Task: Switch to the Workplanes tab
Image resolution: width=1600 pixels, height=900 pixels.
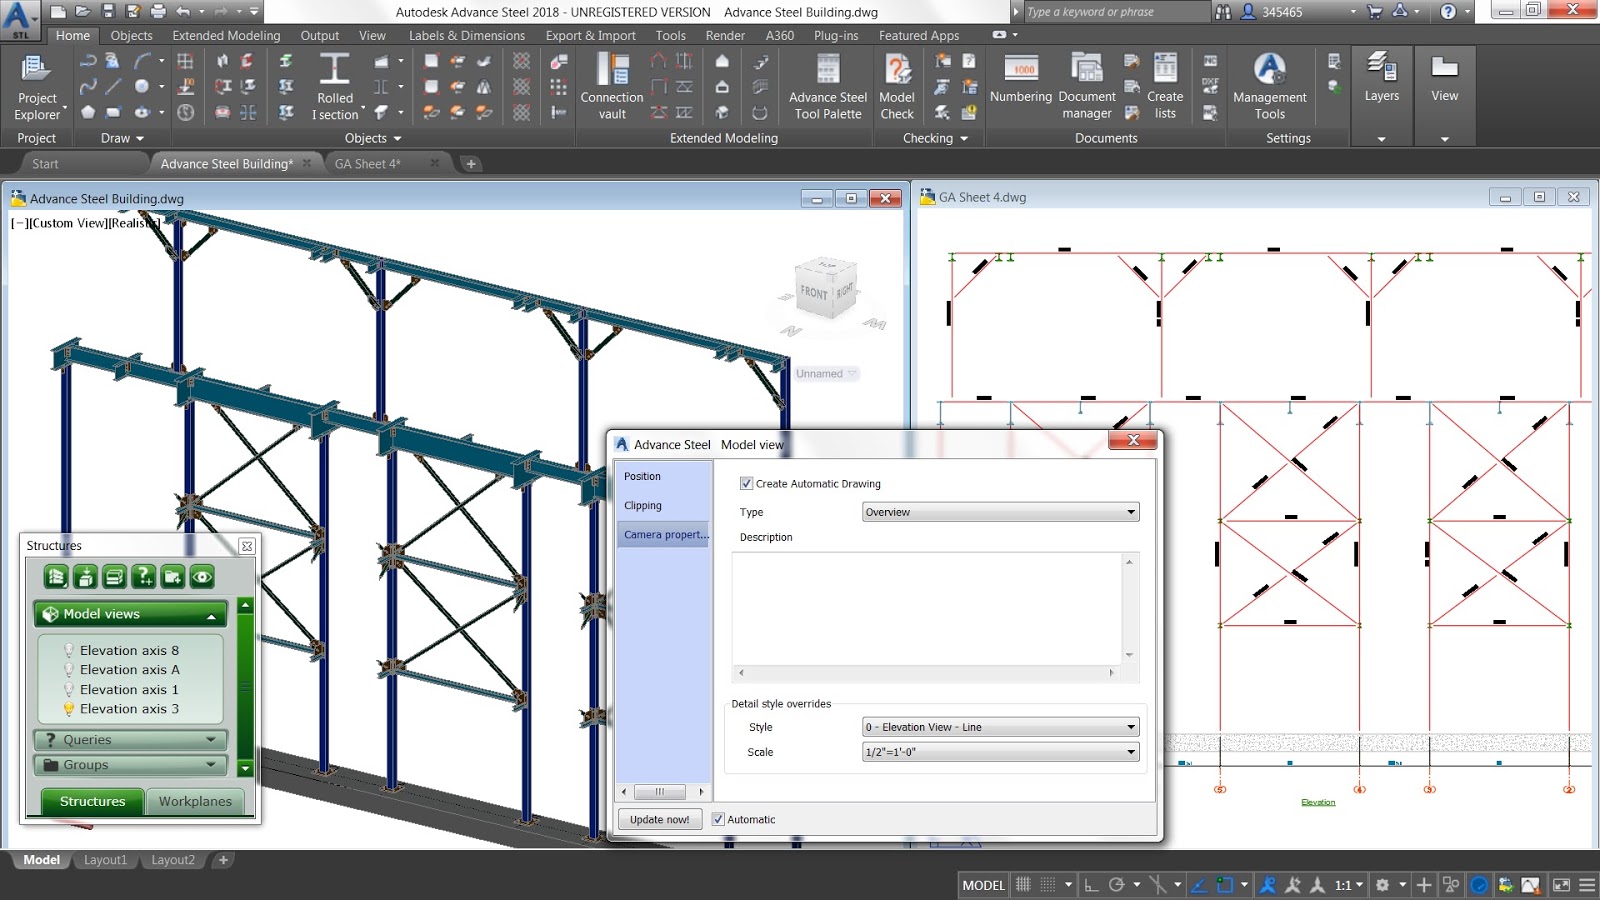Action: (196, 801)
